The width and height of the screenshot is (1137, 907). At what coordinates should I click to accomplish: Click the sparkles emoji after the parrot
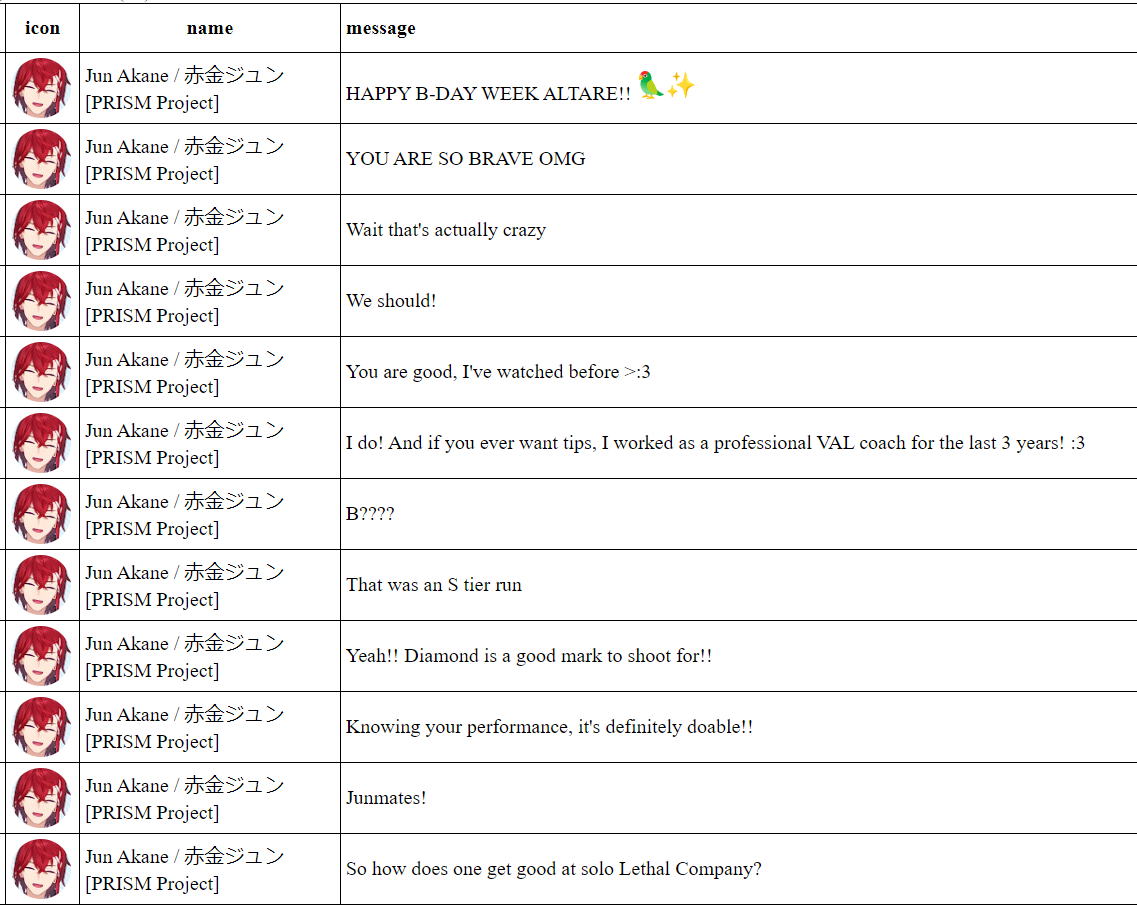[681, 85]
